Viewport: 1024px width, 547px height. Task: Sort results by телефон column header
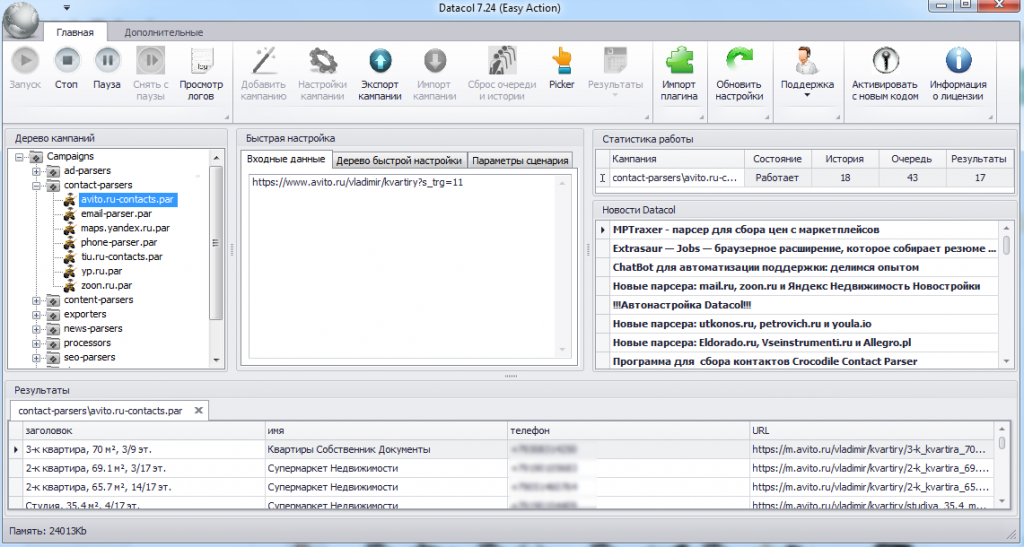click(628, 431)
